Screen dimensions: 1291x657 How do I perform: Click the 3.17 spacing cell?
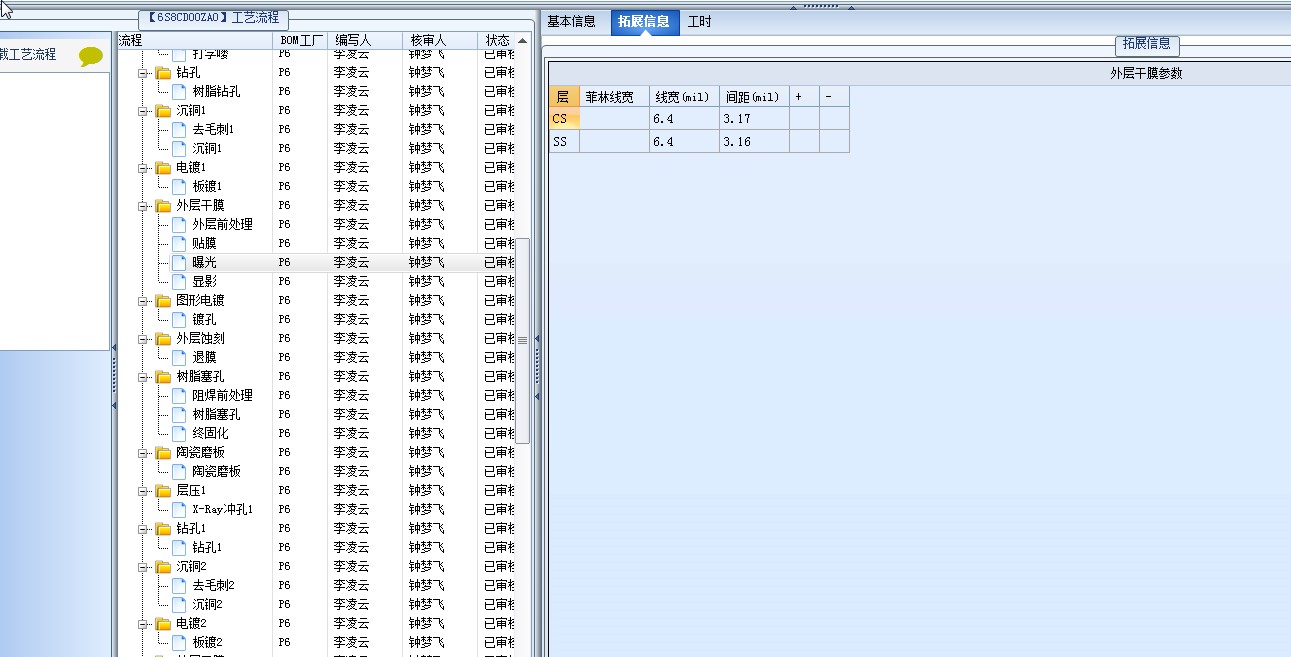pyautogui.click(x=754, y=119)
